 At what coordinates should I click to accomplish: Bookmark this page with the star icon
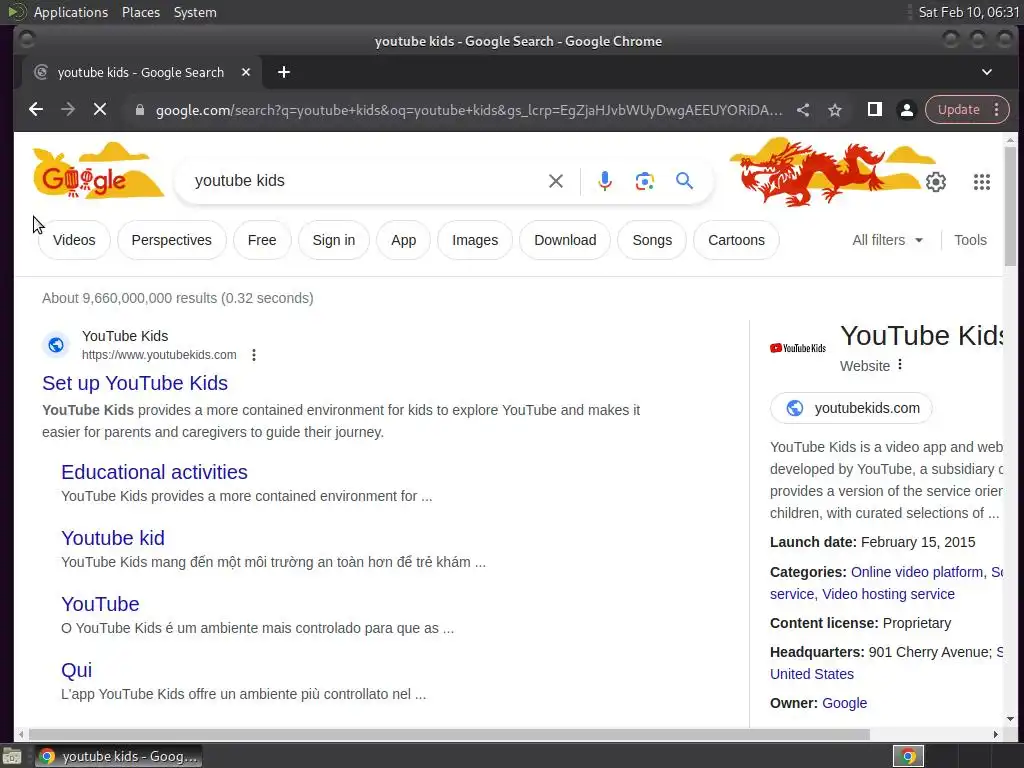tap(835, 110)
